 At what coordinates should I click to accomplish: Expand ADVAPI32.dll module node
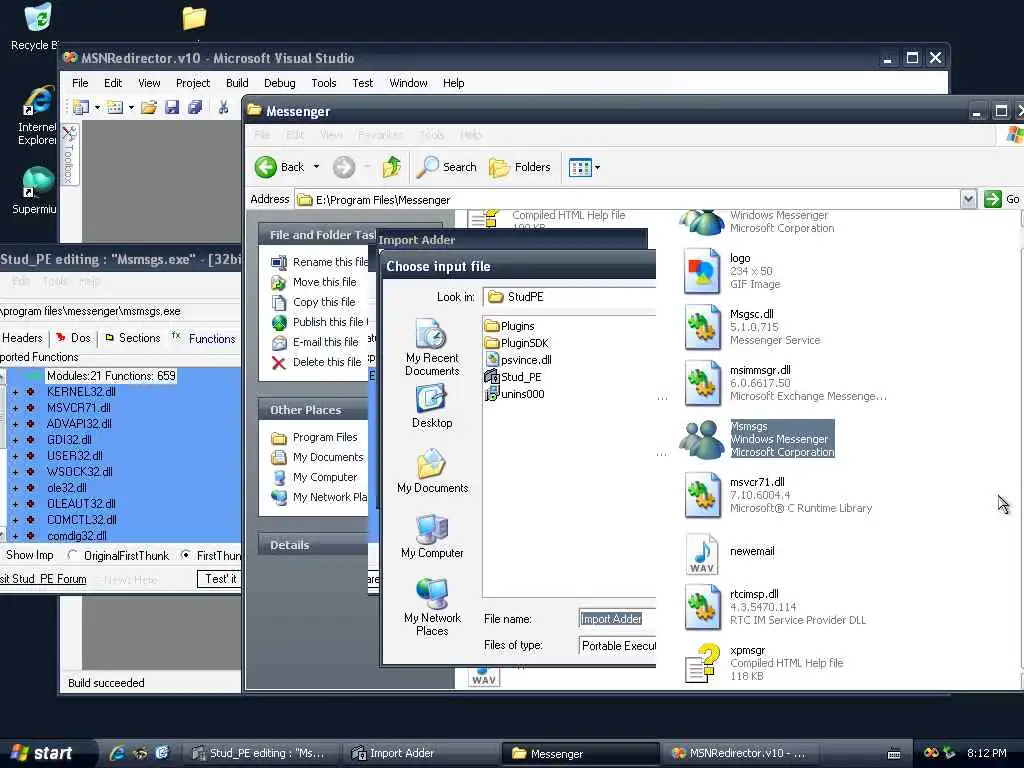tap(16, 424)
